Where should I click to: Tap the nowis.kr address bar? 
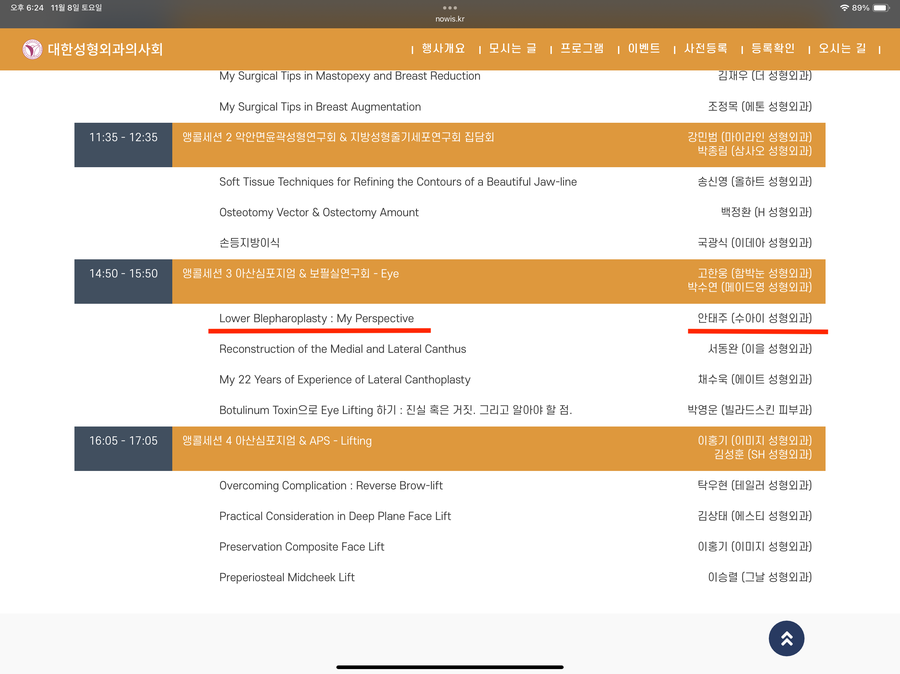click(x=450, y=19)
